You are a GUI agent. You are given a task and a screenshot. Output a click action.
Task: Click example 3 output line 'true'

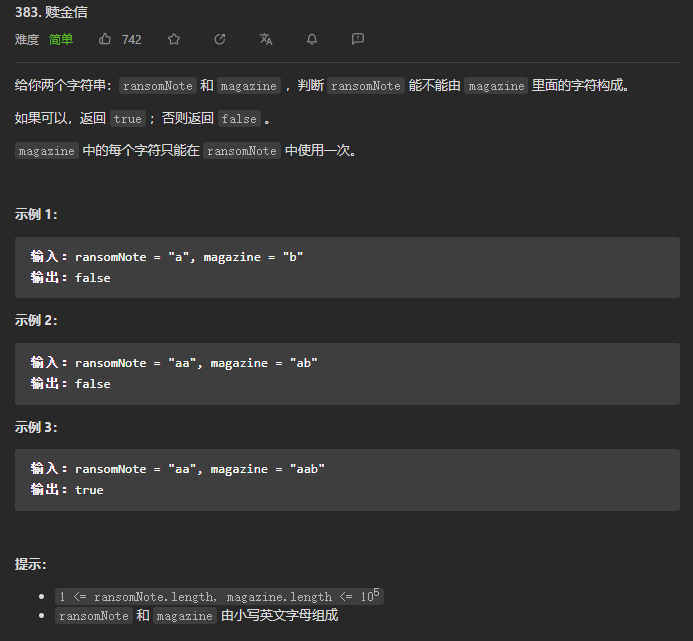[x=67, y=490]
